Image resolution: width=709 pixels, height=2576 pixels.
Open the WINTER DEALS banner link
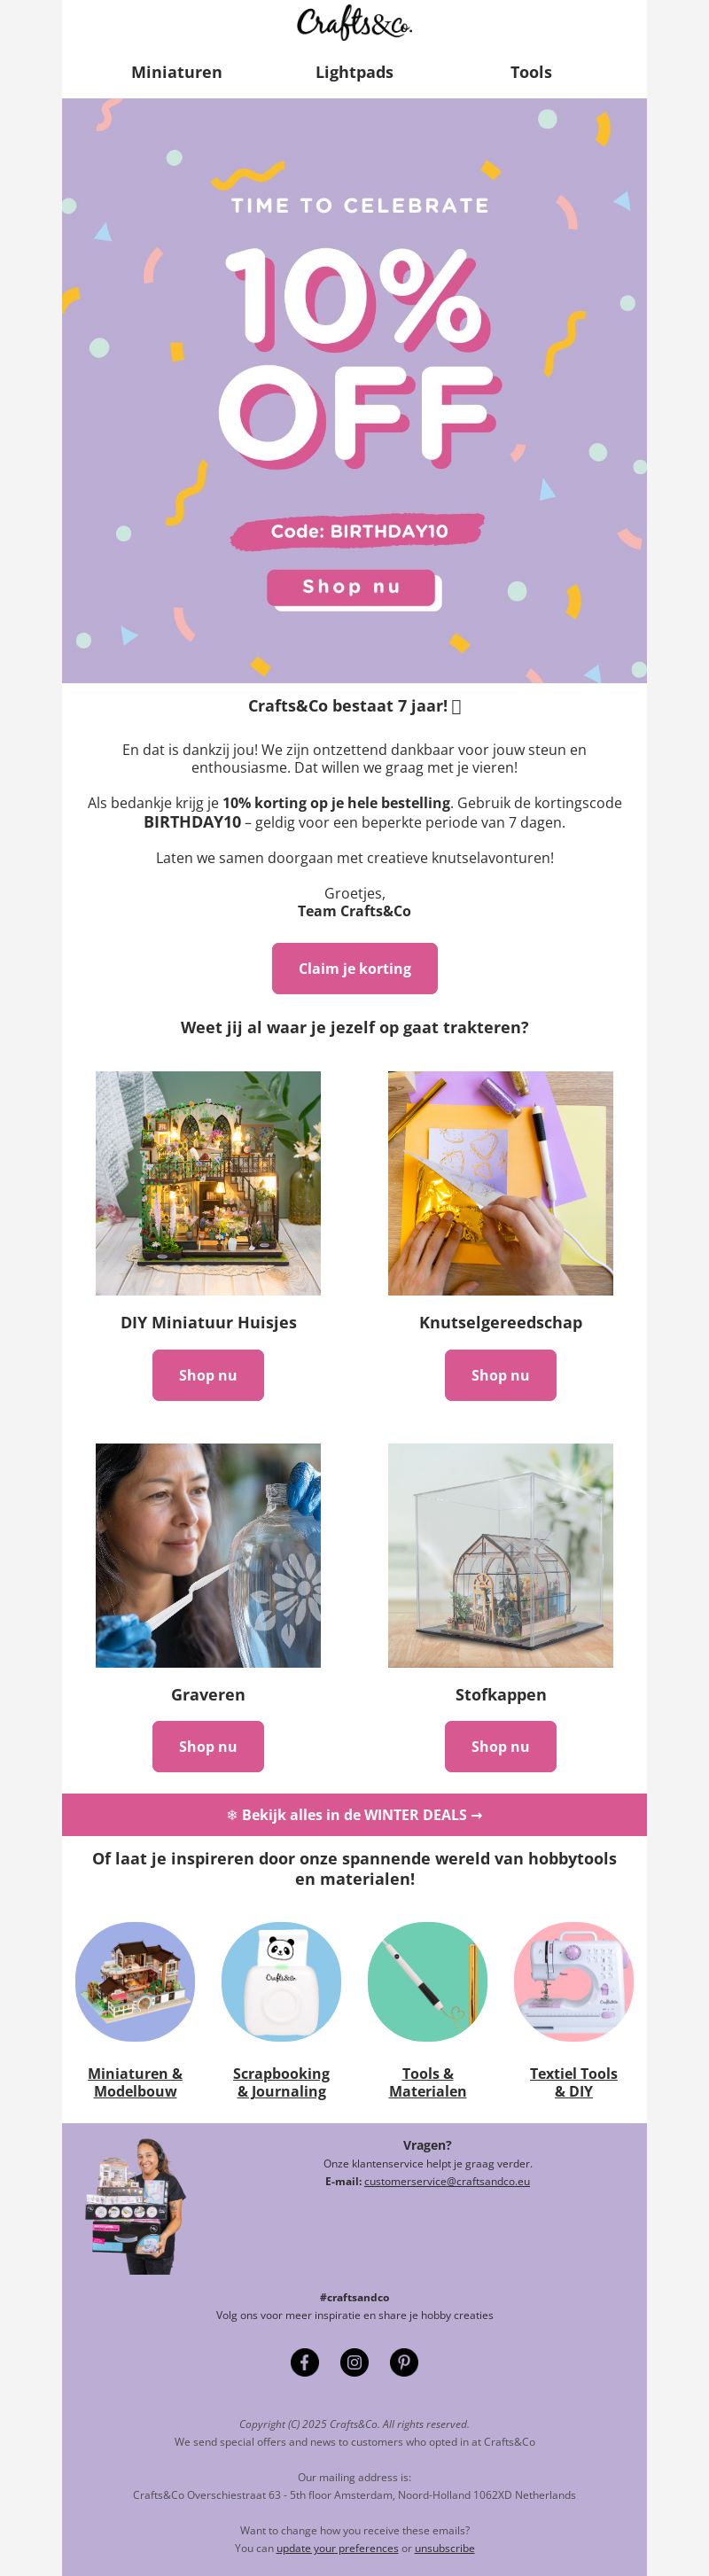coord(354,1814)
